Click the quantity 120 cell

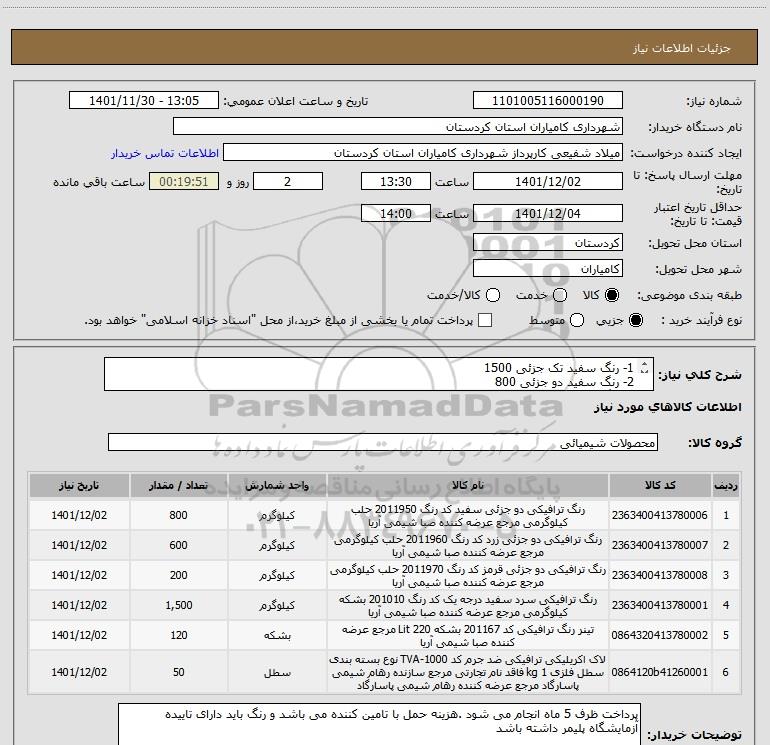(x=178, y=635)
